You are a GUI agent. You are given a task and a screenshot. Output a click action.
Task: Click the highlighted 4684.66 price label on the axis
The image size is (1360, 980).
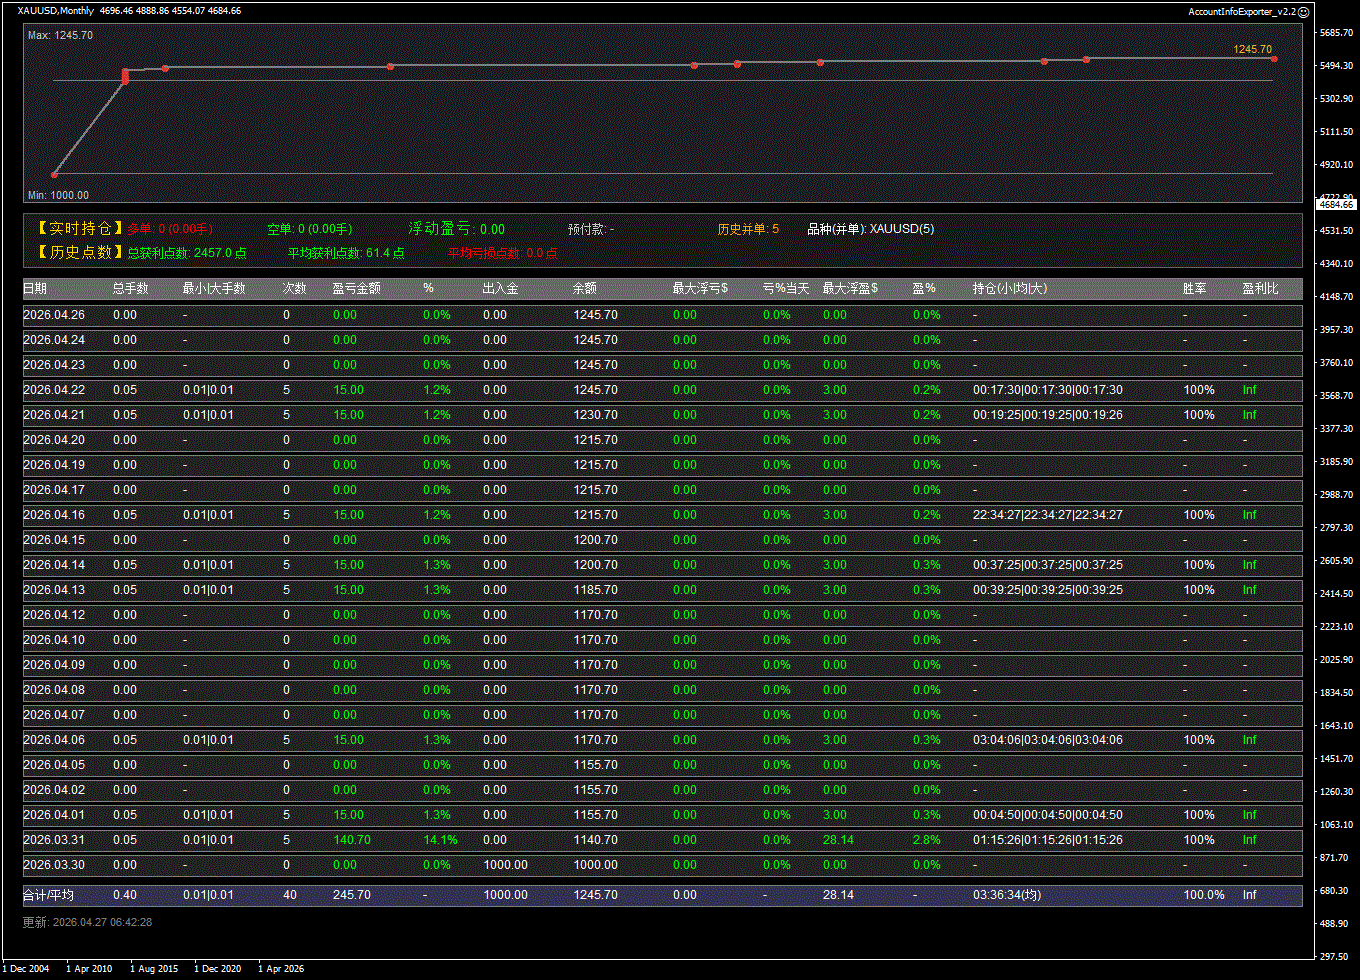[x=1335, y=204]
